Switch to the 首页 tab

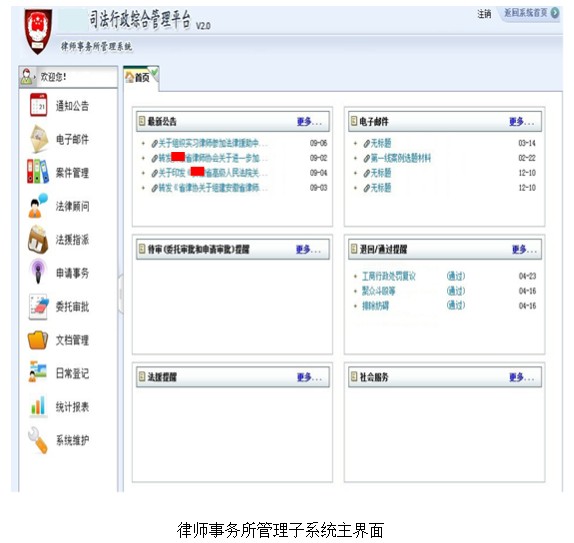[142, 78]
